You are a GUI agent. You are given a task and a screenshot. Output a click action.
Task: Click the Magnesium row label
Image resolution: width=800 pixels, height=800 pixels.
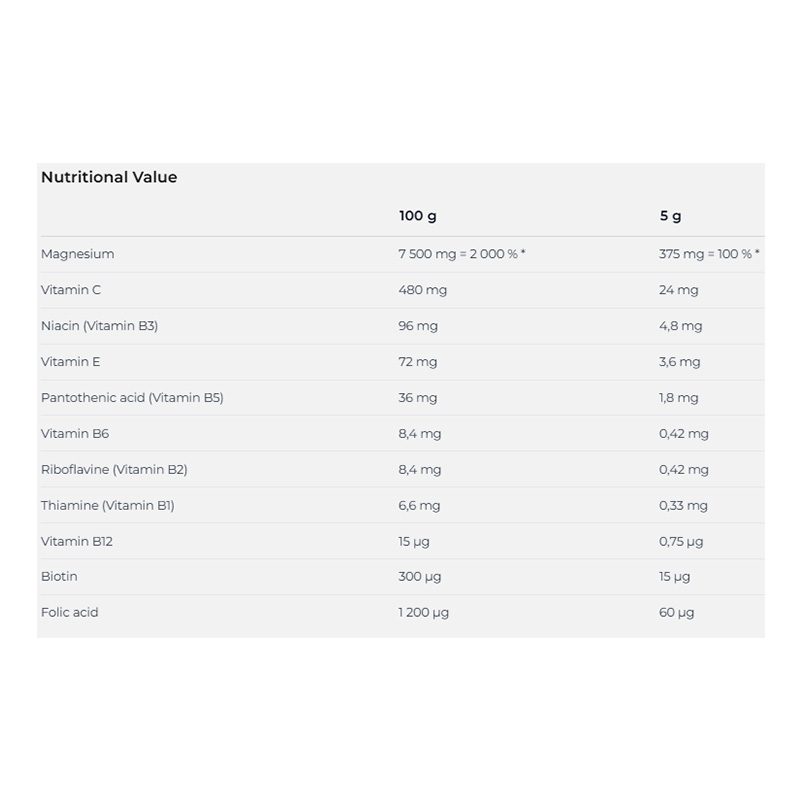coord(78,254)
